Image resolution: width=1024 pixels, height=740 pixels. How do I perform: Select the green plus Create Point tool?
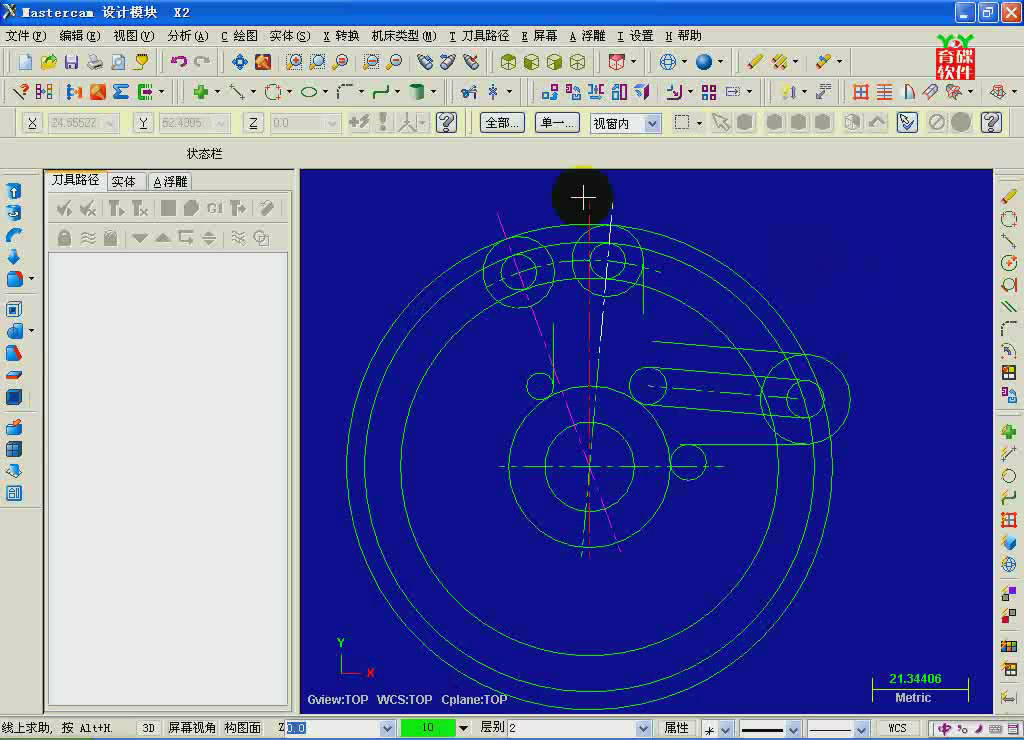(x=200, y=92)
